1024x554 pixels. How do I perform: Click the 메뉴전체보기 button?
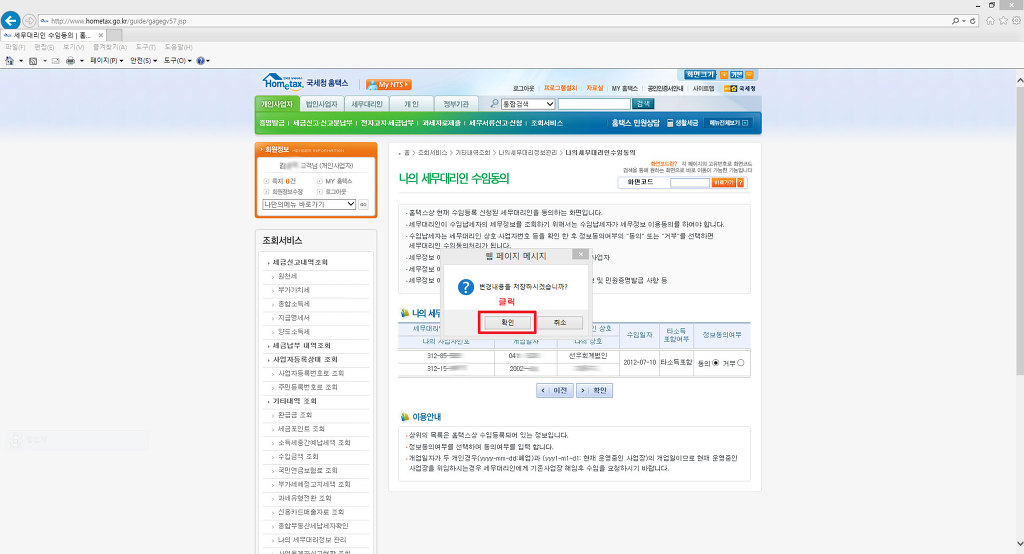pyautogui.click(x=729, y=123)
